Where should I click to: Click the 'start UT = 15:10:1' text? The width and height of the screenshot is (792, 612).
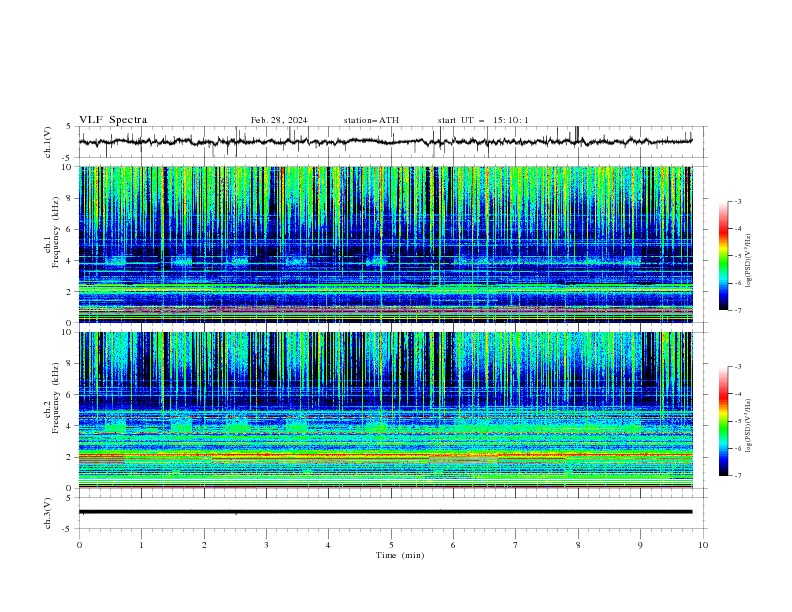[x=483, y=120]
